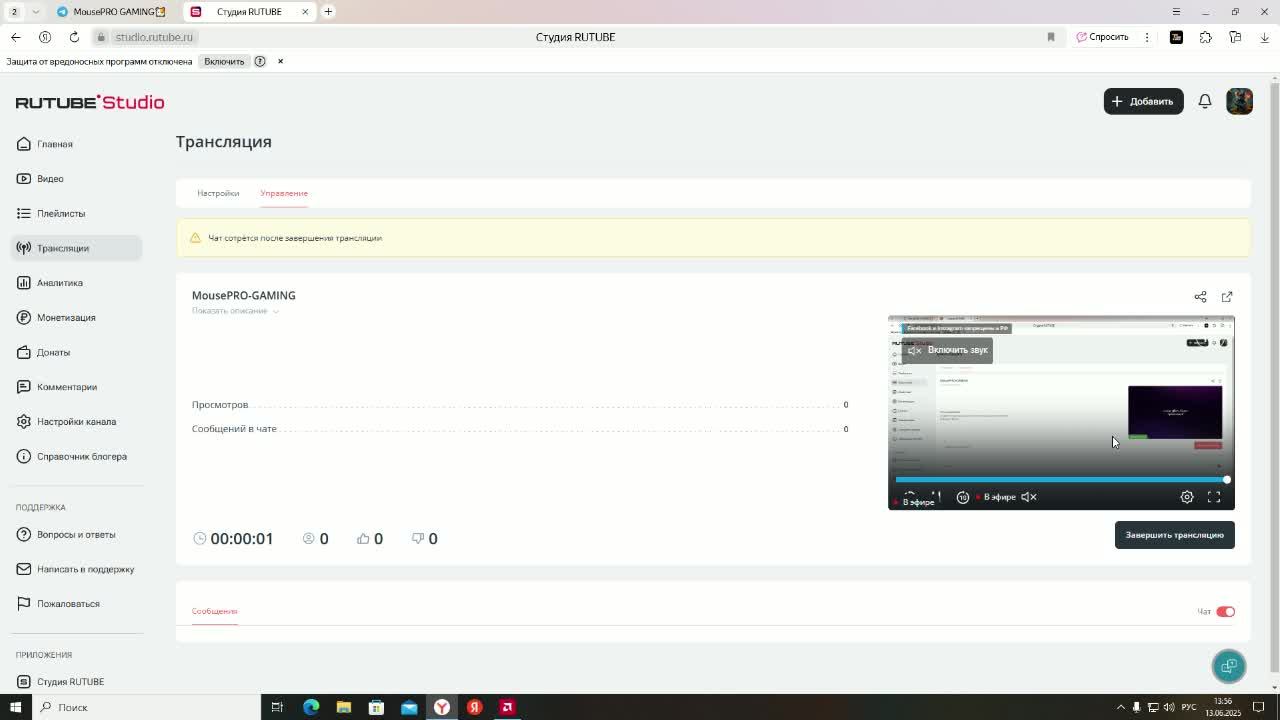Image resolution: width=1280 pixels, height=720 pixels.
Task: Bookmark this page
Action: 1050,37
